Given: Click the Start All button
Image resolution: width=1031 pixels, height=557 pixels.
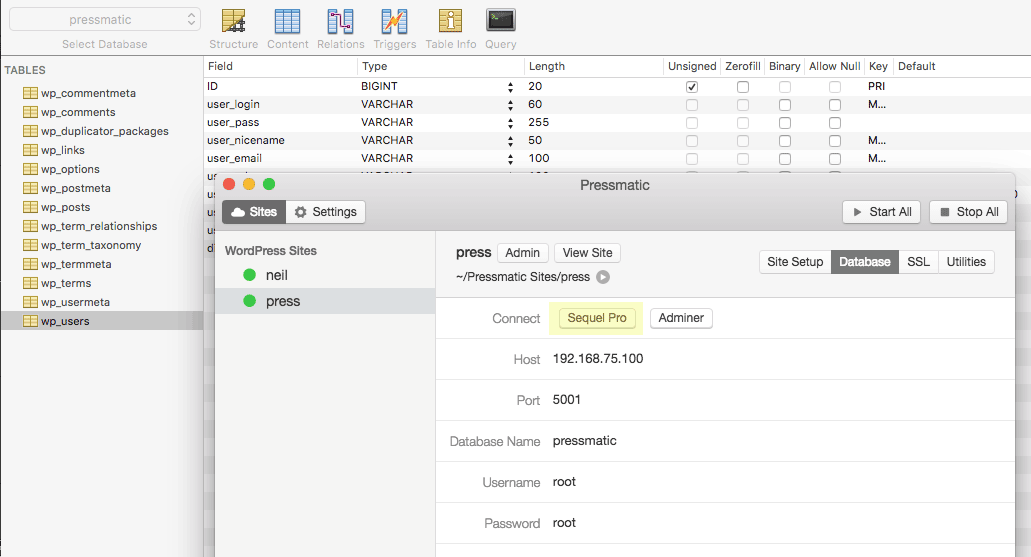Looking at the screenshot, I should tap(882, 212).
